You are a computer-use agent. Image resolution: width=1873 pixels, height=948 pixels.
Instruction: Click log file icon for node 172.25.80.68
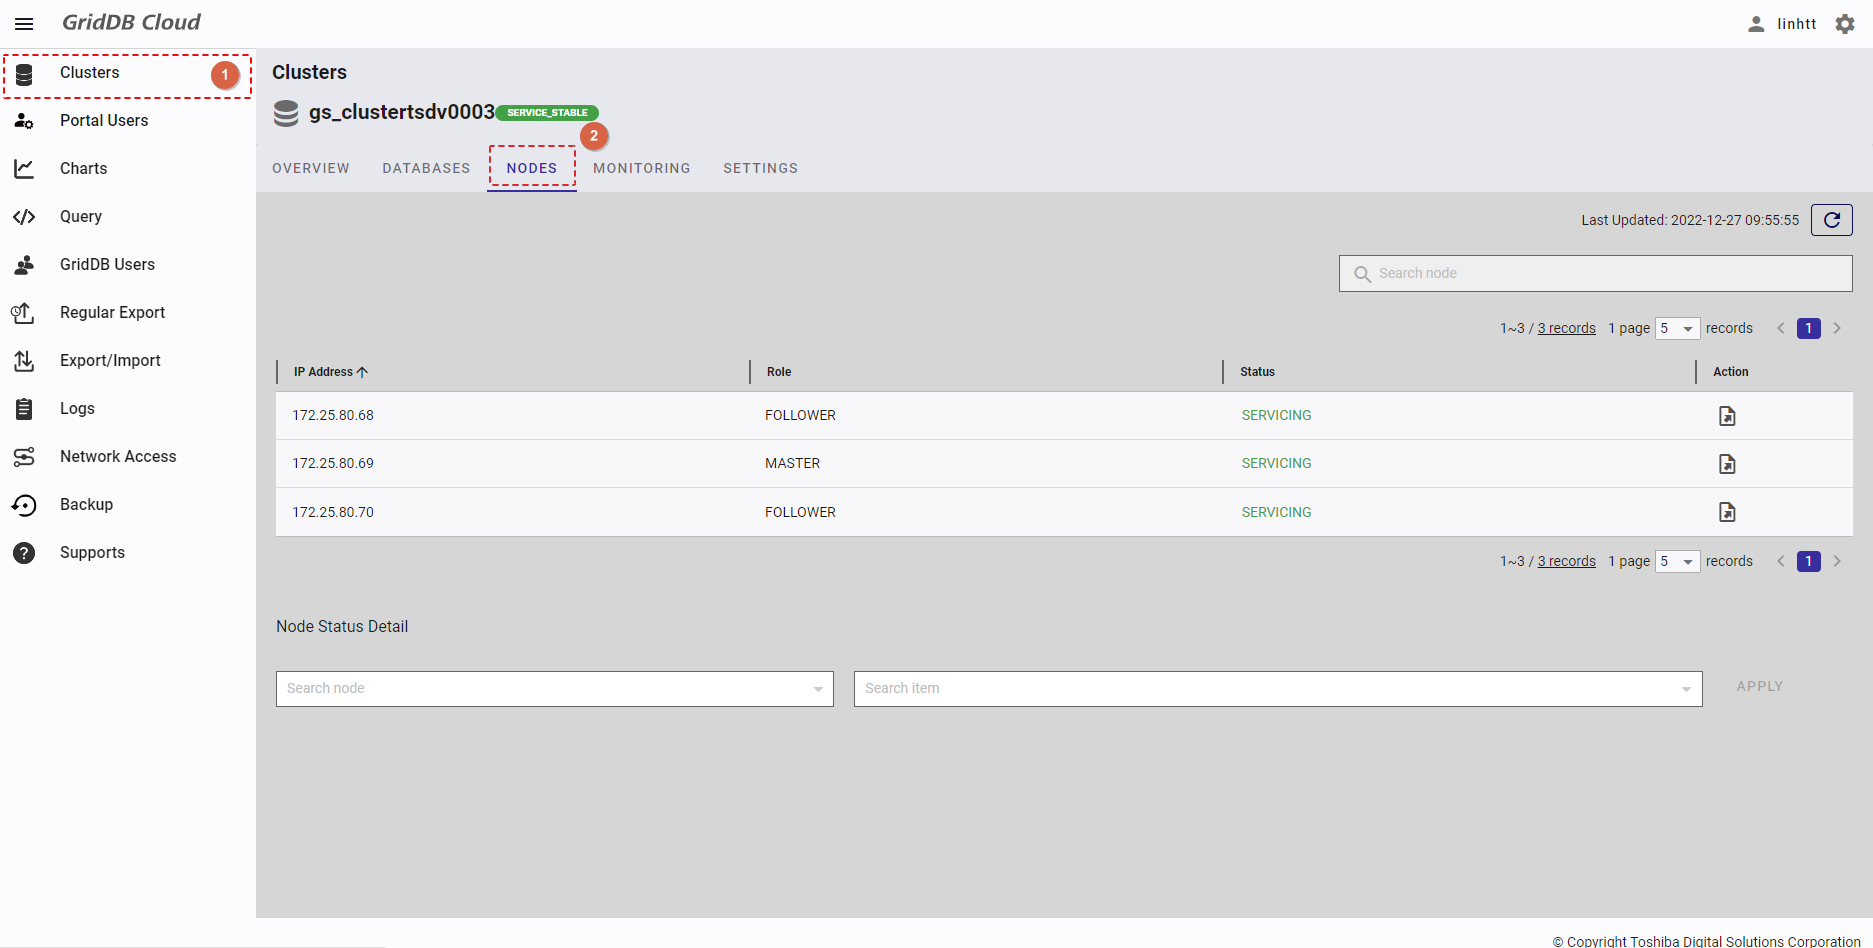[x=1726, y=416]
